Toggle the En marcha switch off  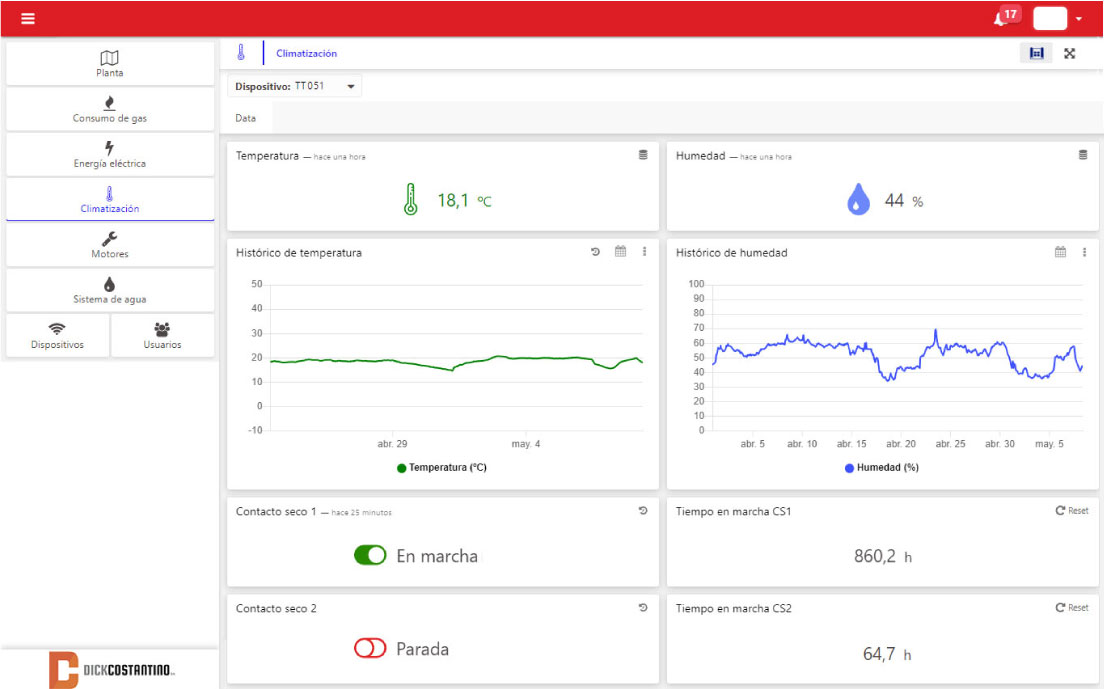pos(370,556)
